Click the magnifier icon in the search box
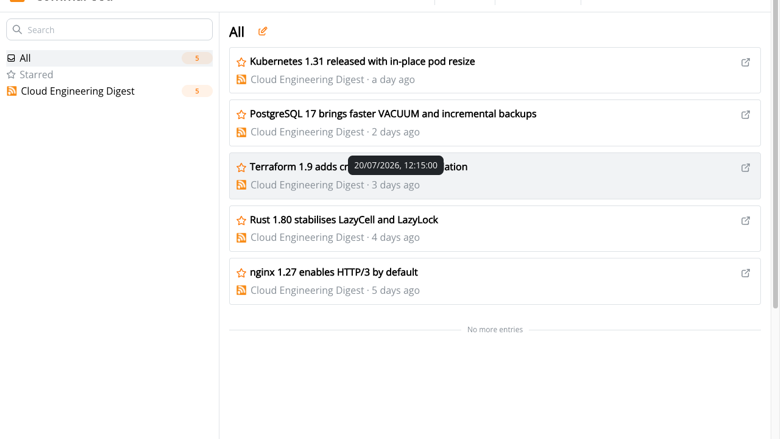The width and height of the screenshot is (780, 439). pos(17,29)
